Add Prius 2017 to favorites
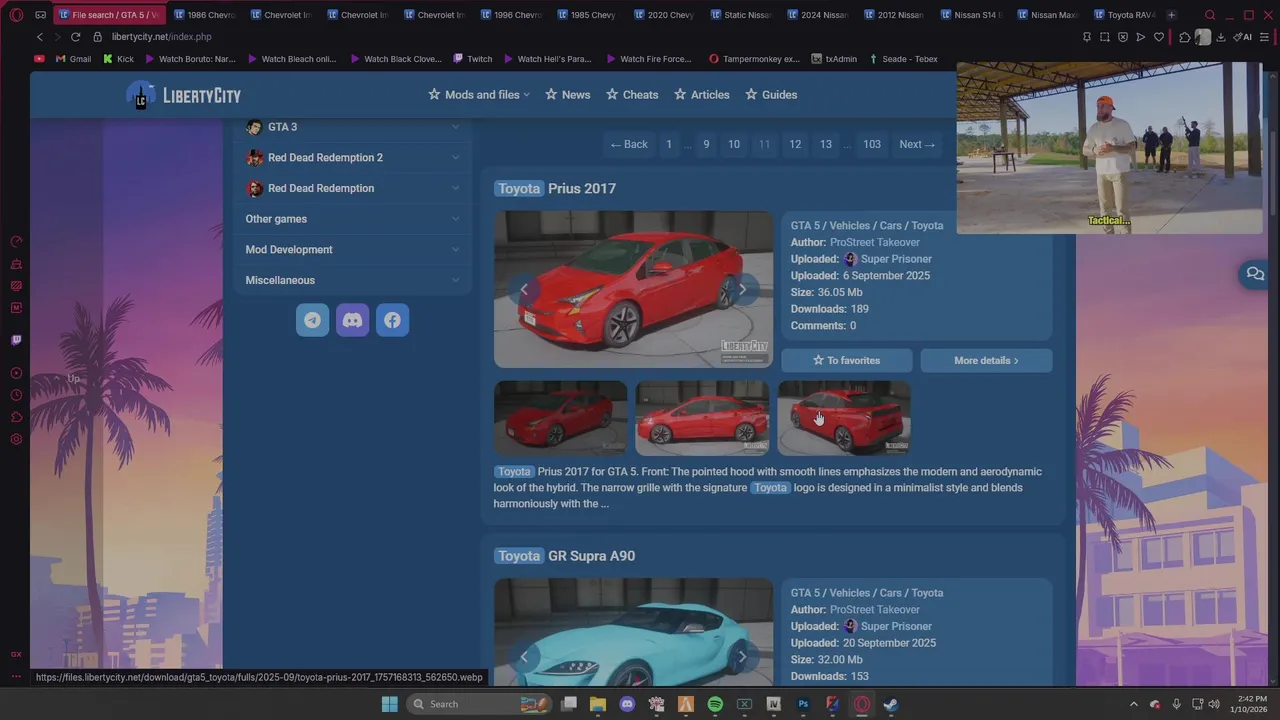Viewport: 1280px width, 720px height. tap(846, 360)
